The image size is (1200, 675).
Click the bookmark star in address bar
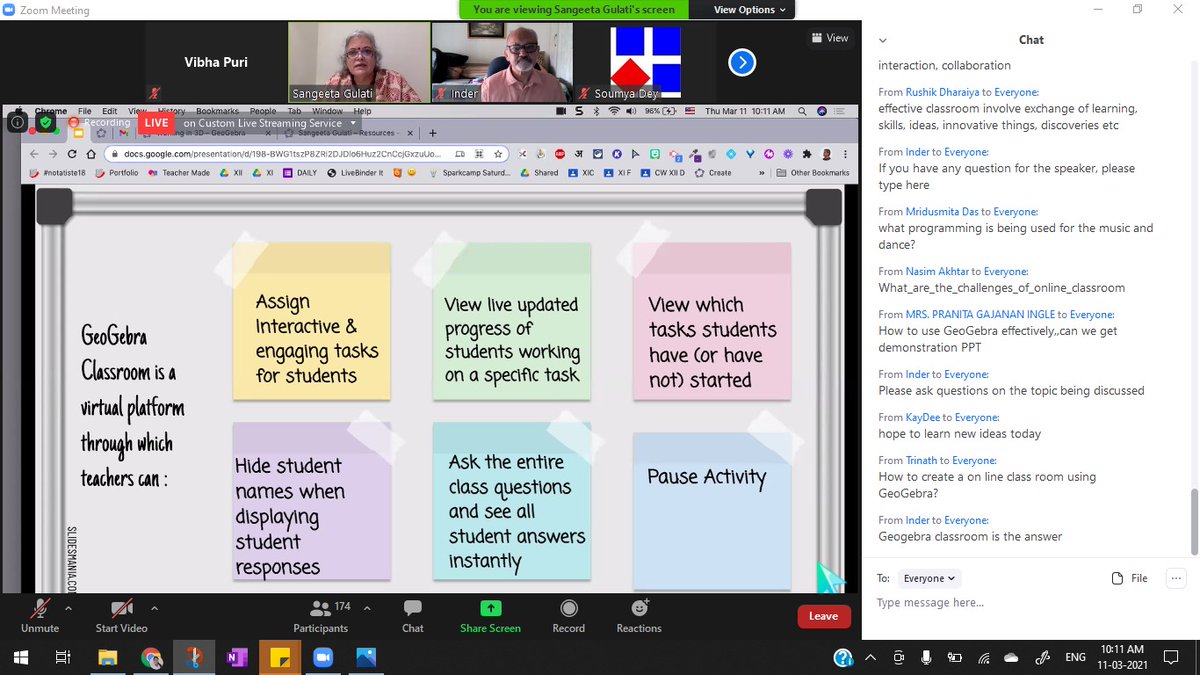(498, 154)
